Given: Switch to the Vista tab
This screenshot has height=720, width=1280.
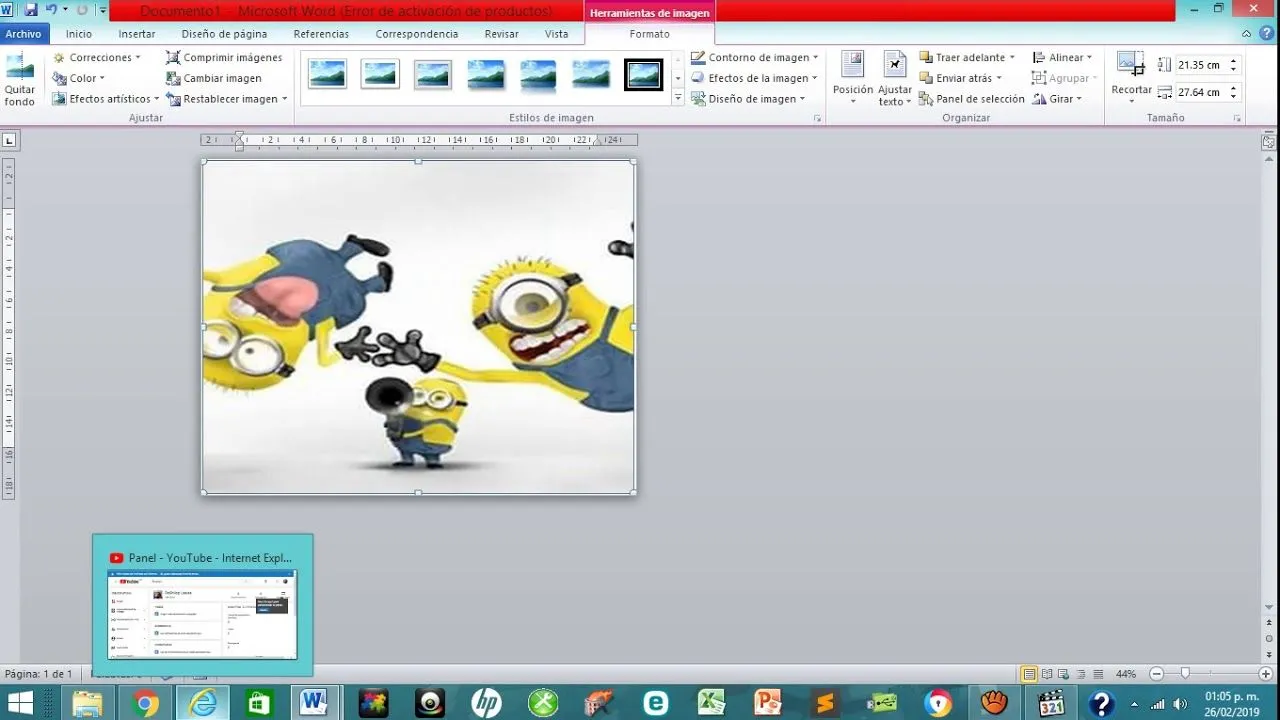Looking at the screenshot, I should (x=557, y=33).
